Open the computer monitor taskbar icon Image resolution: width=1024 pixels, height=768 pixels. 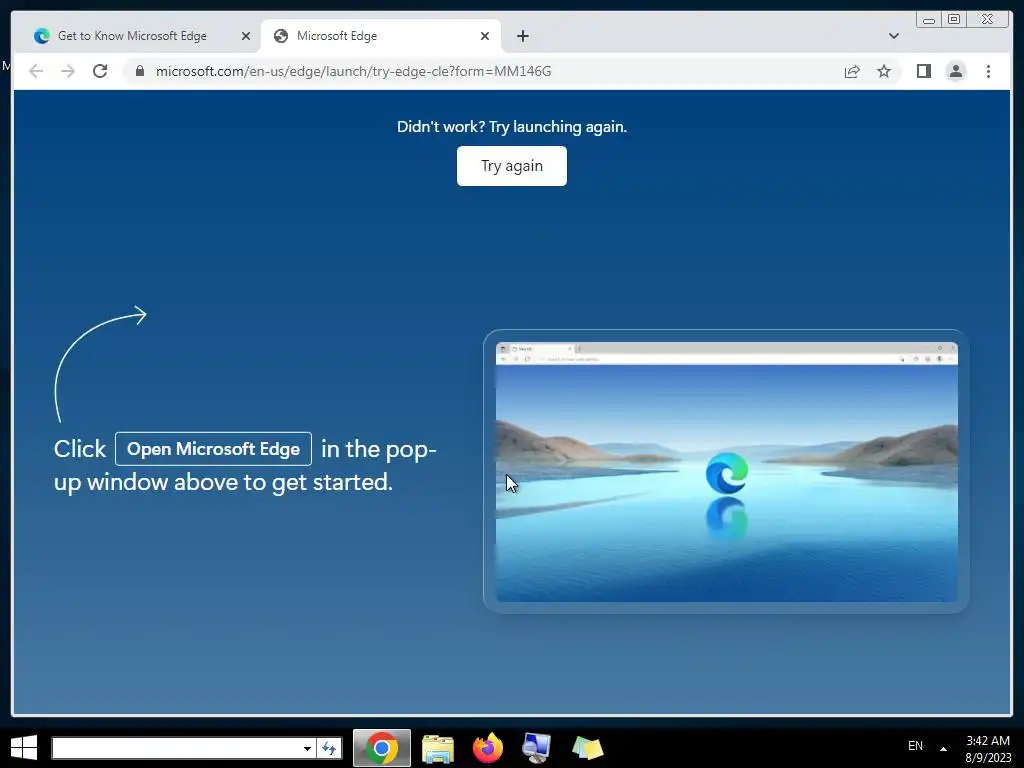537,748
